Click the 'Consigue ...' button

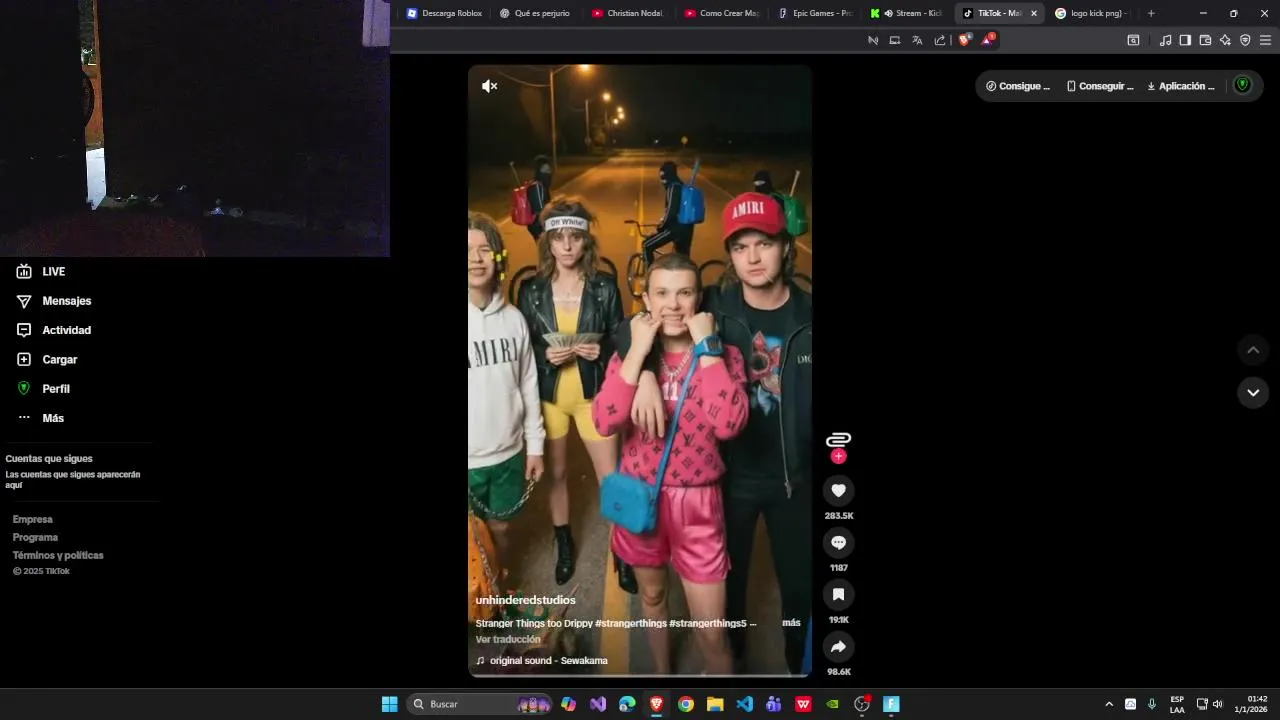tap(1018, 86)
